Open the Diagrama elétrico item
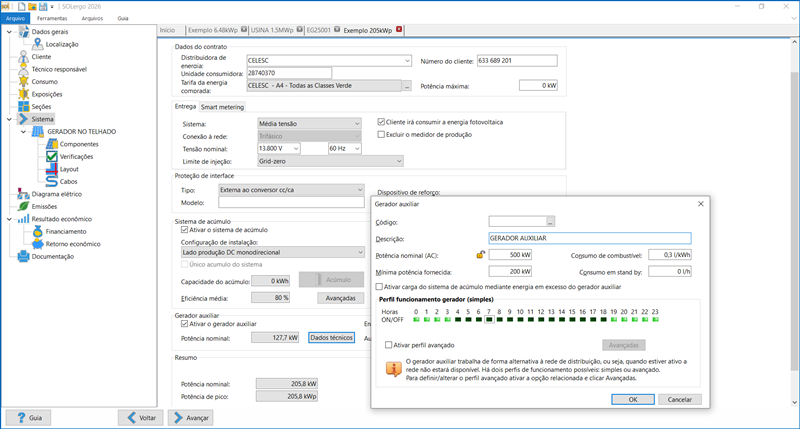 click(58, 194)
